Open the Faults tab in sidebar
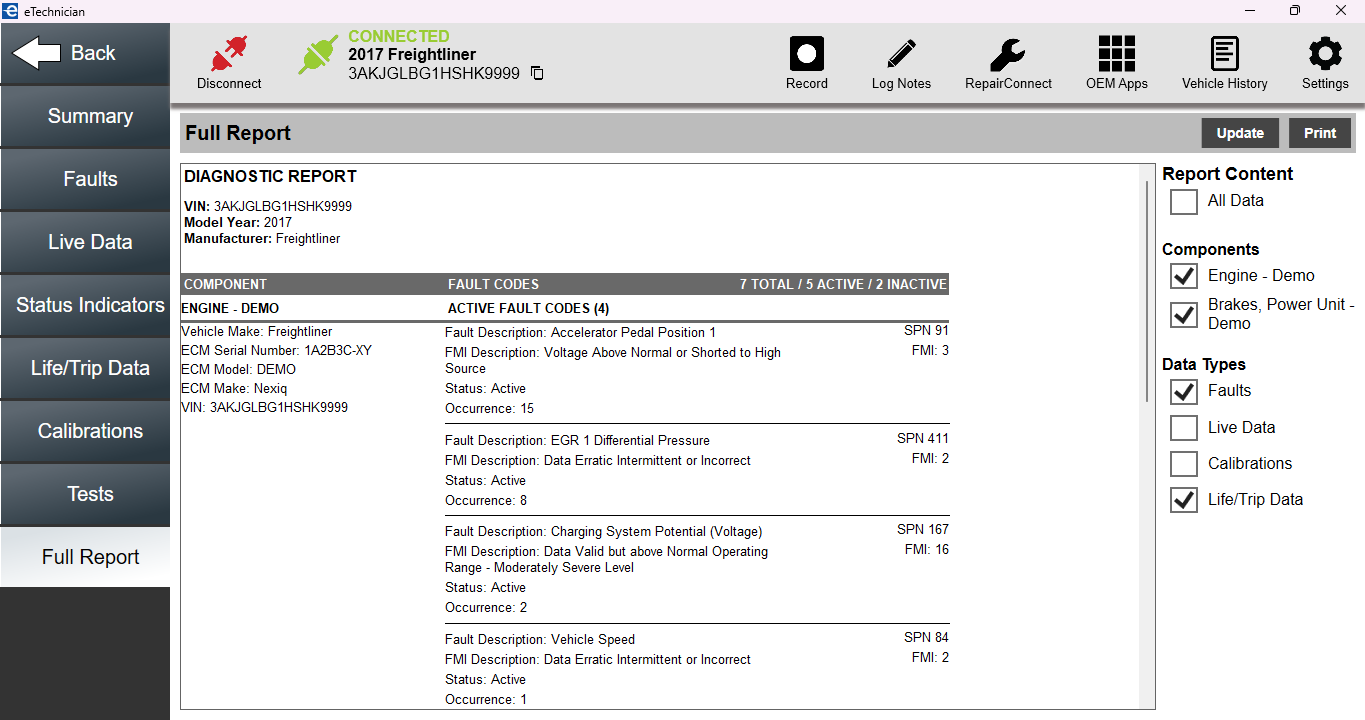This screenshot has width=1365, height=720. click(85, 180)
